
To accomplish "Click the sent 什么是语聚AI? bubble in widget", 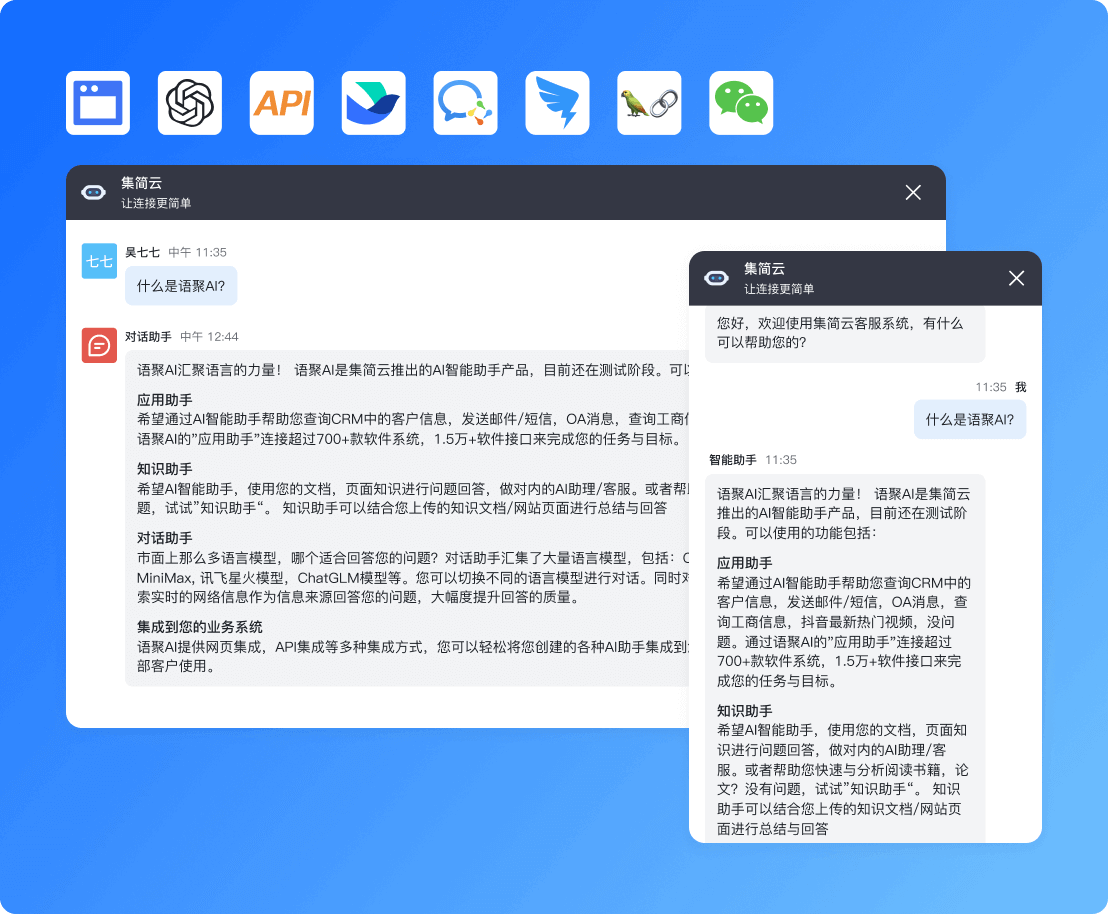I will click(969, 419).
